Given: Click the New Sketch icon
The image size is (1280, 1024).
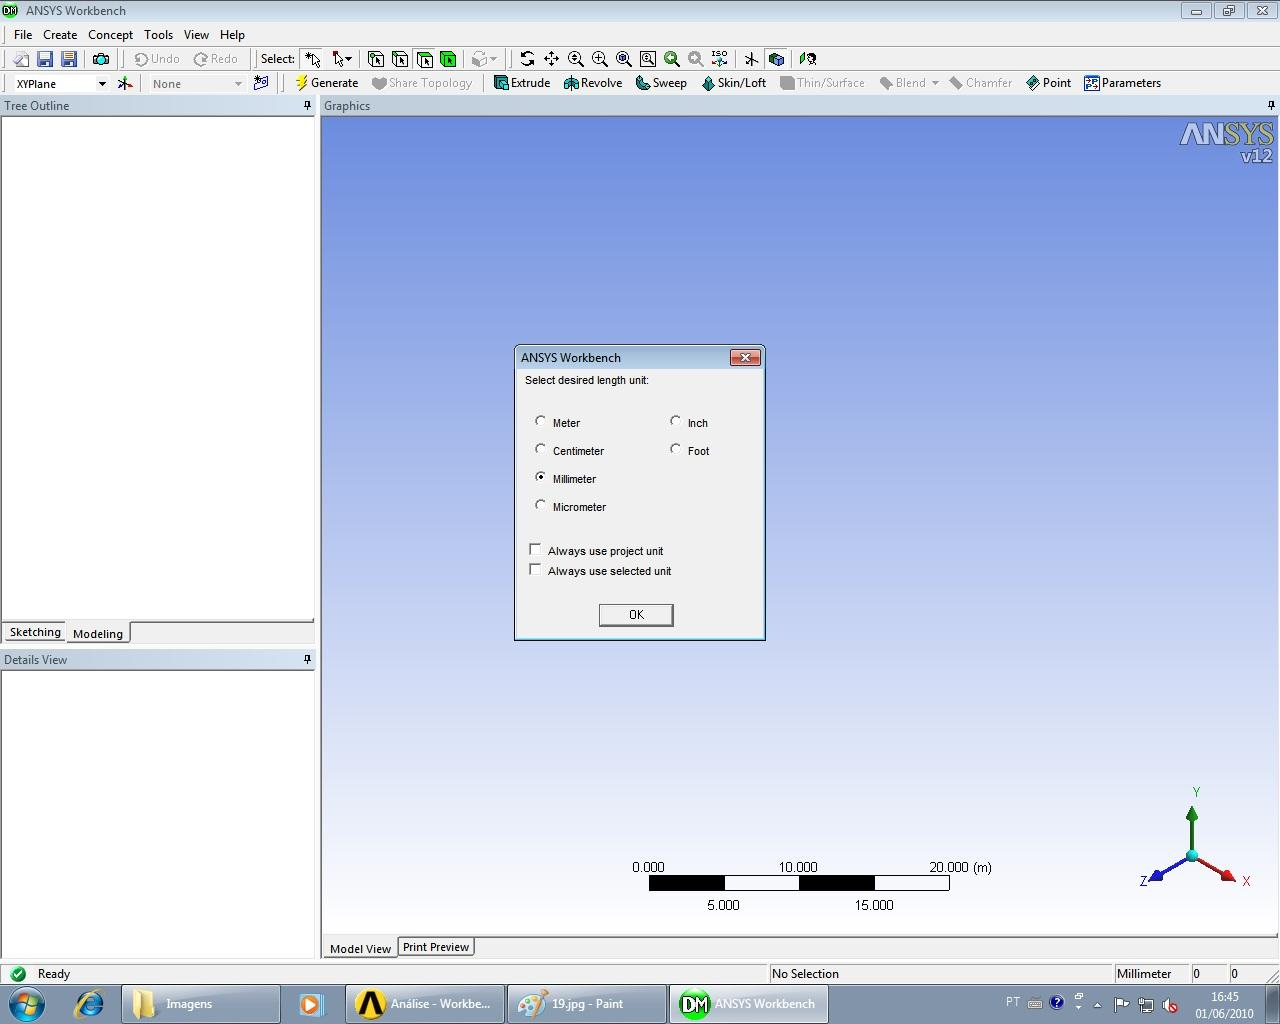Looking at the screenshot, I should [x=261, y=83].
